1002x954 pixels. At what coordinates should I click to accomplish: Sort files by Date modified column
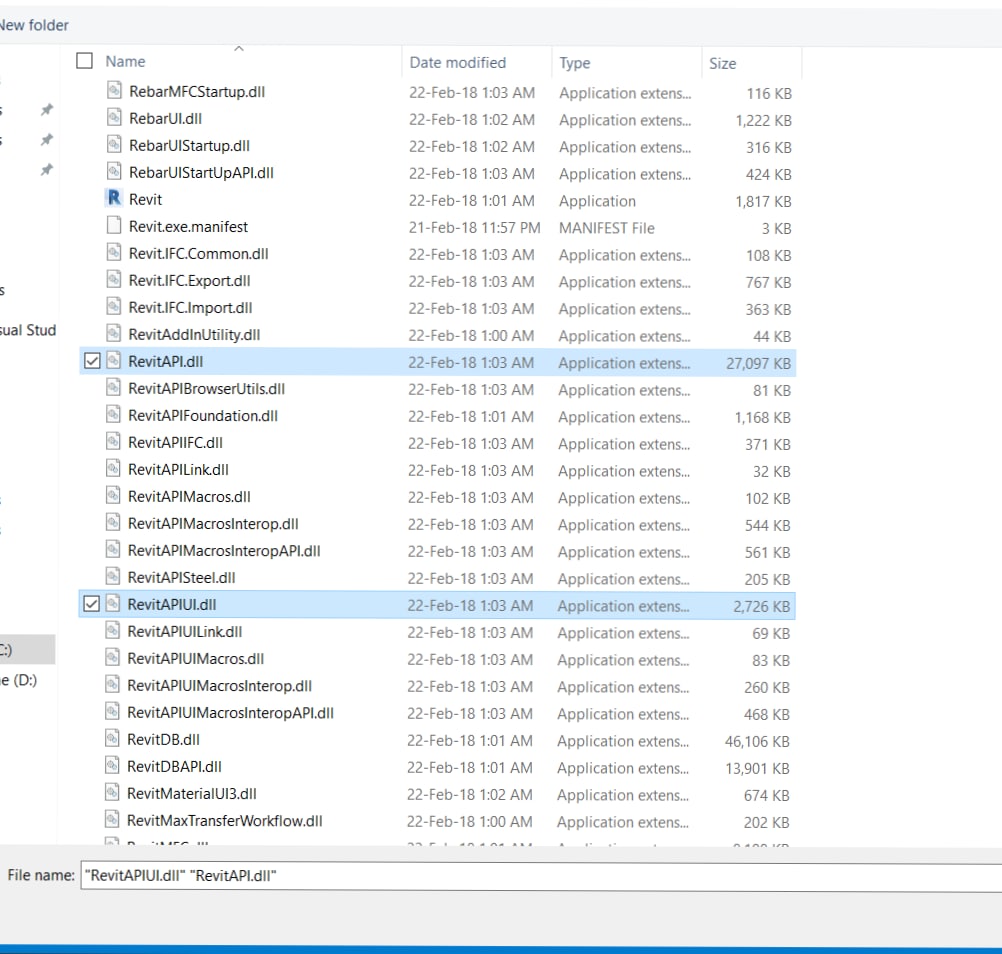click(458, 62)
